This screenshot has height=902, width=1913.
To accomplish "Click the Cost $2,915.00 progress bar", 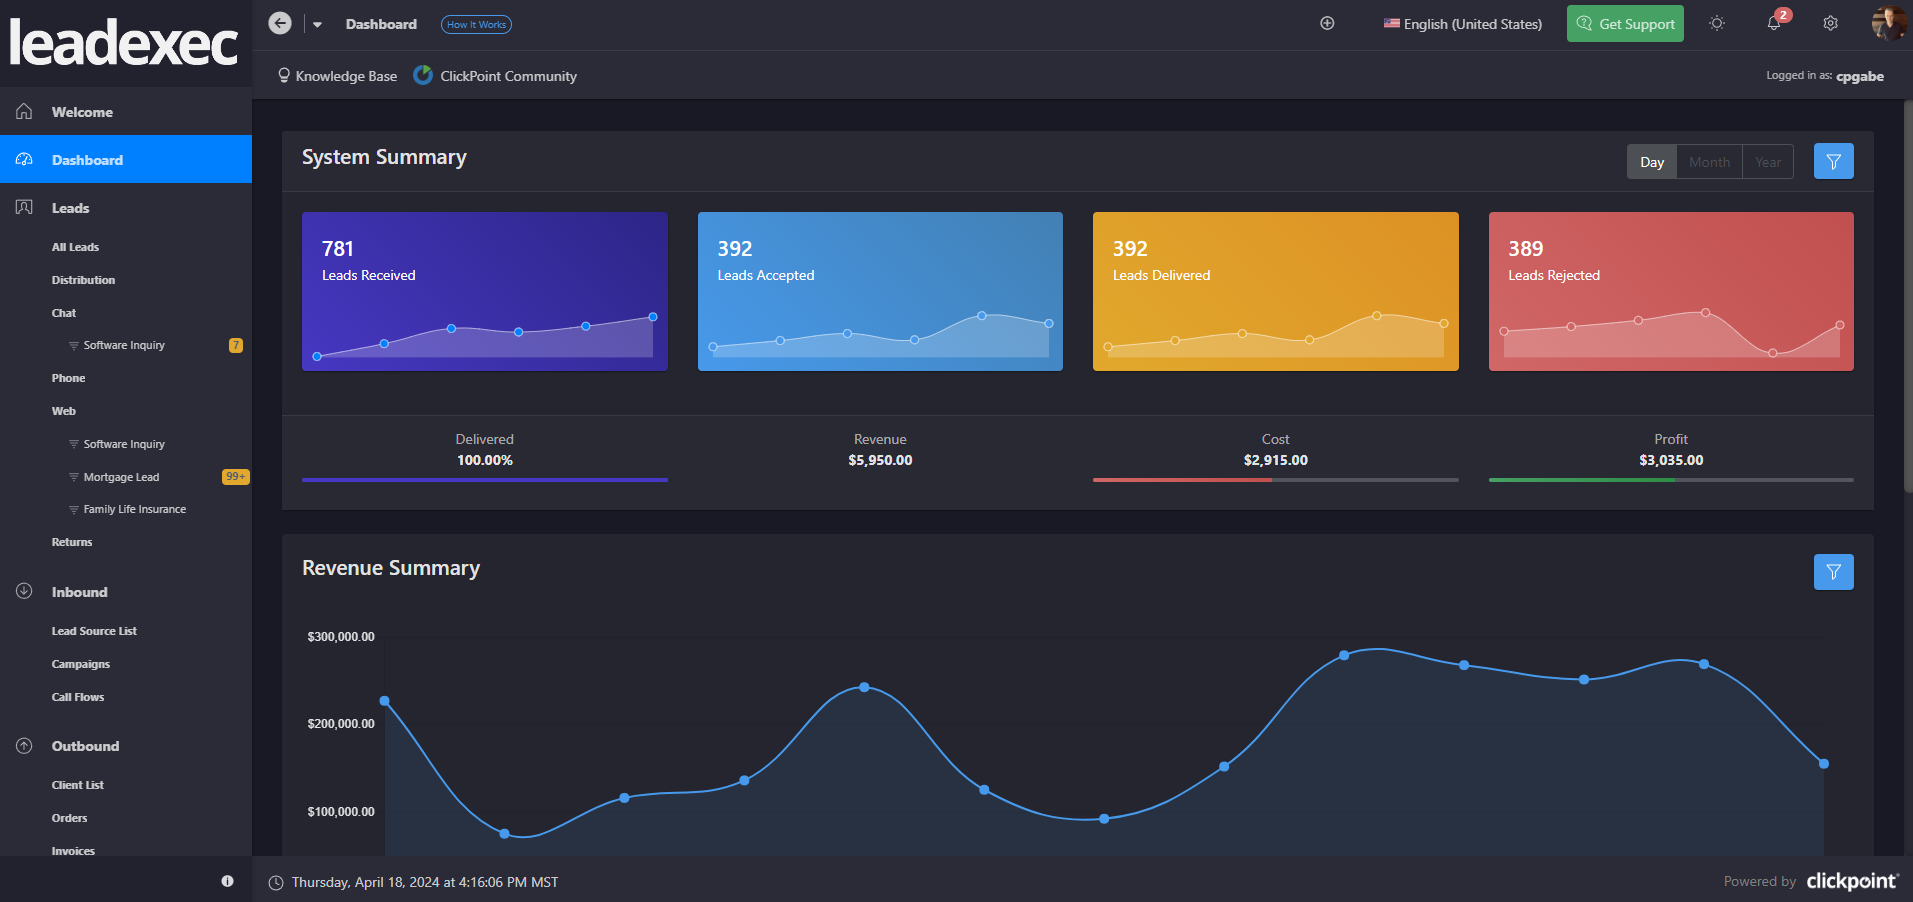I will click(1275, 480).
